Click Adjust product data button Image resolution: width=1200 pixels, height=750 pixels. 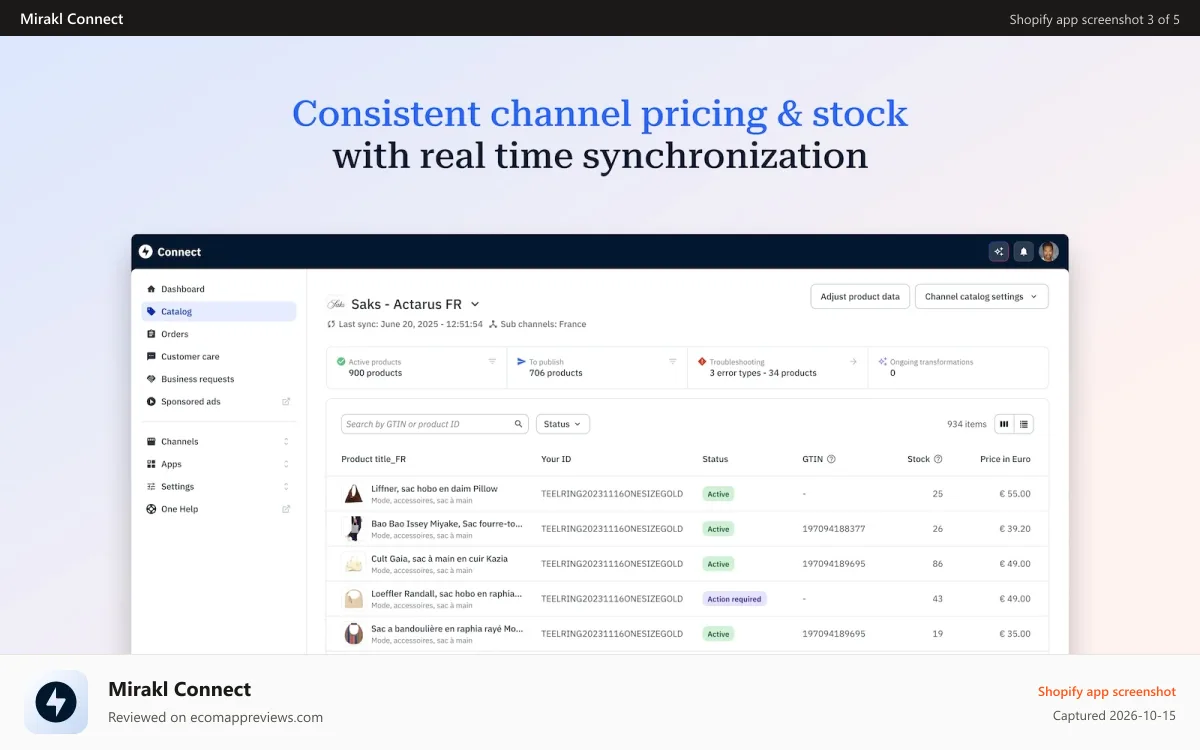(x=860, y=297)
